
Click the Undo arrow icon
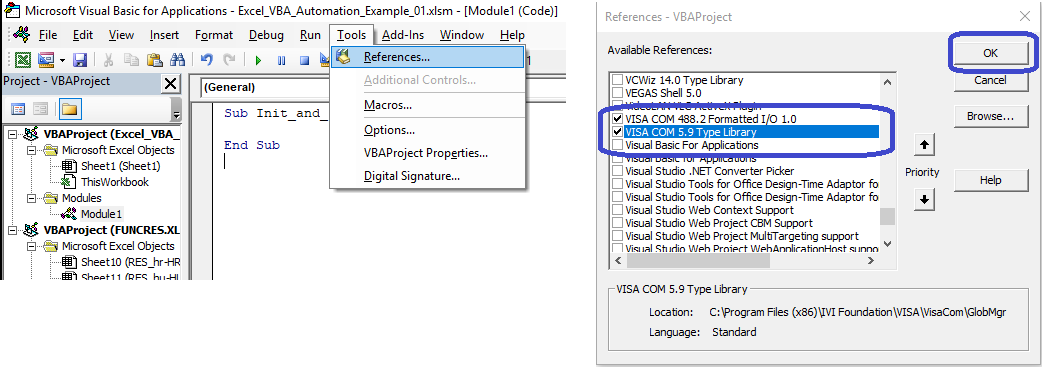(x=206, y=60)
